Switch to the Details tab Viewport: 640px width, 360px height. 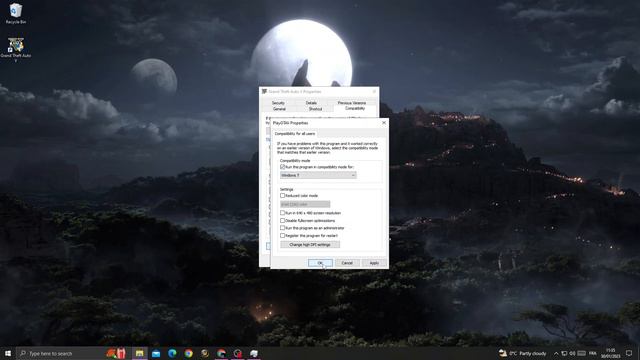311,103
